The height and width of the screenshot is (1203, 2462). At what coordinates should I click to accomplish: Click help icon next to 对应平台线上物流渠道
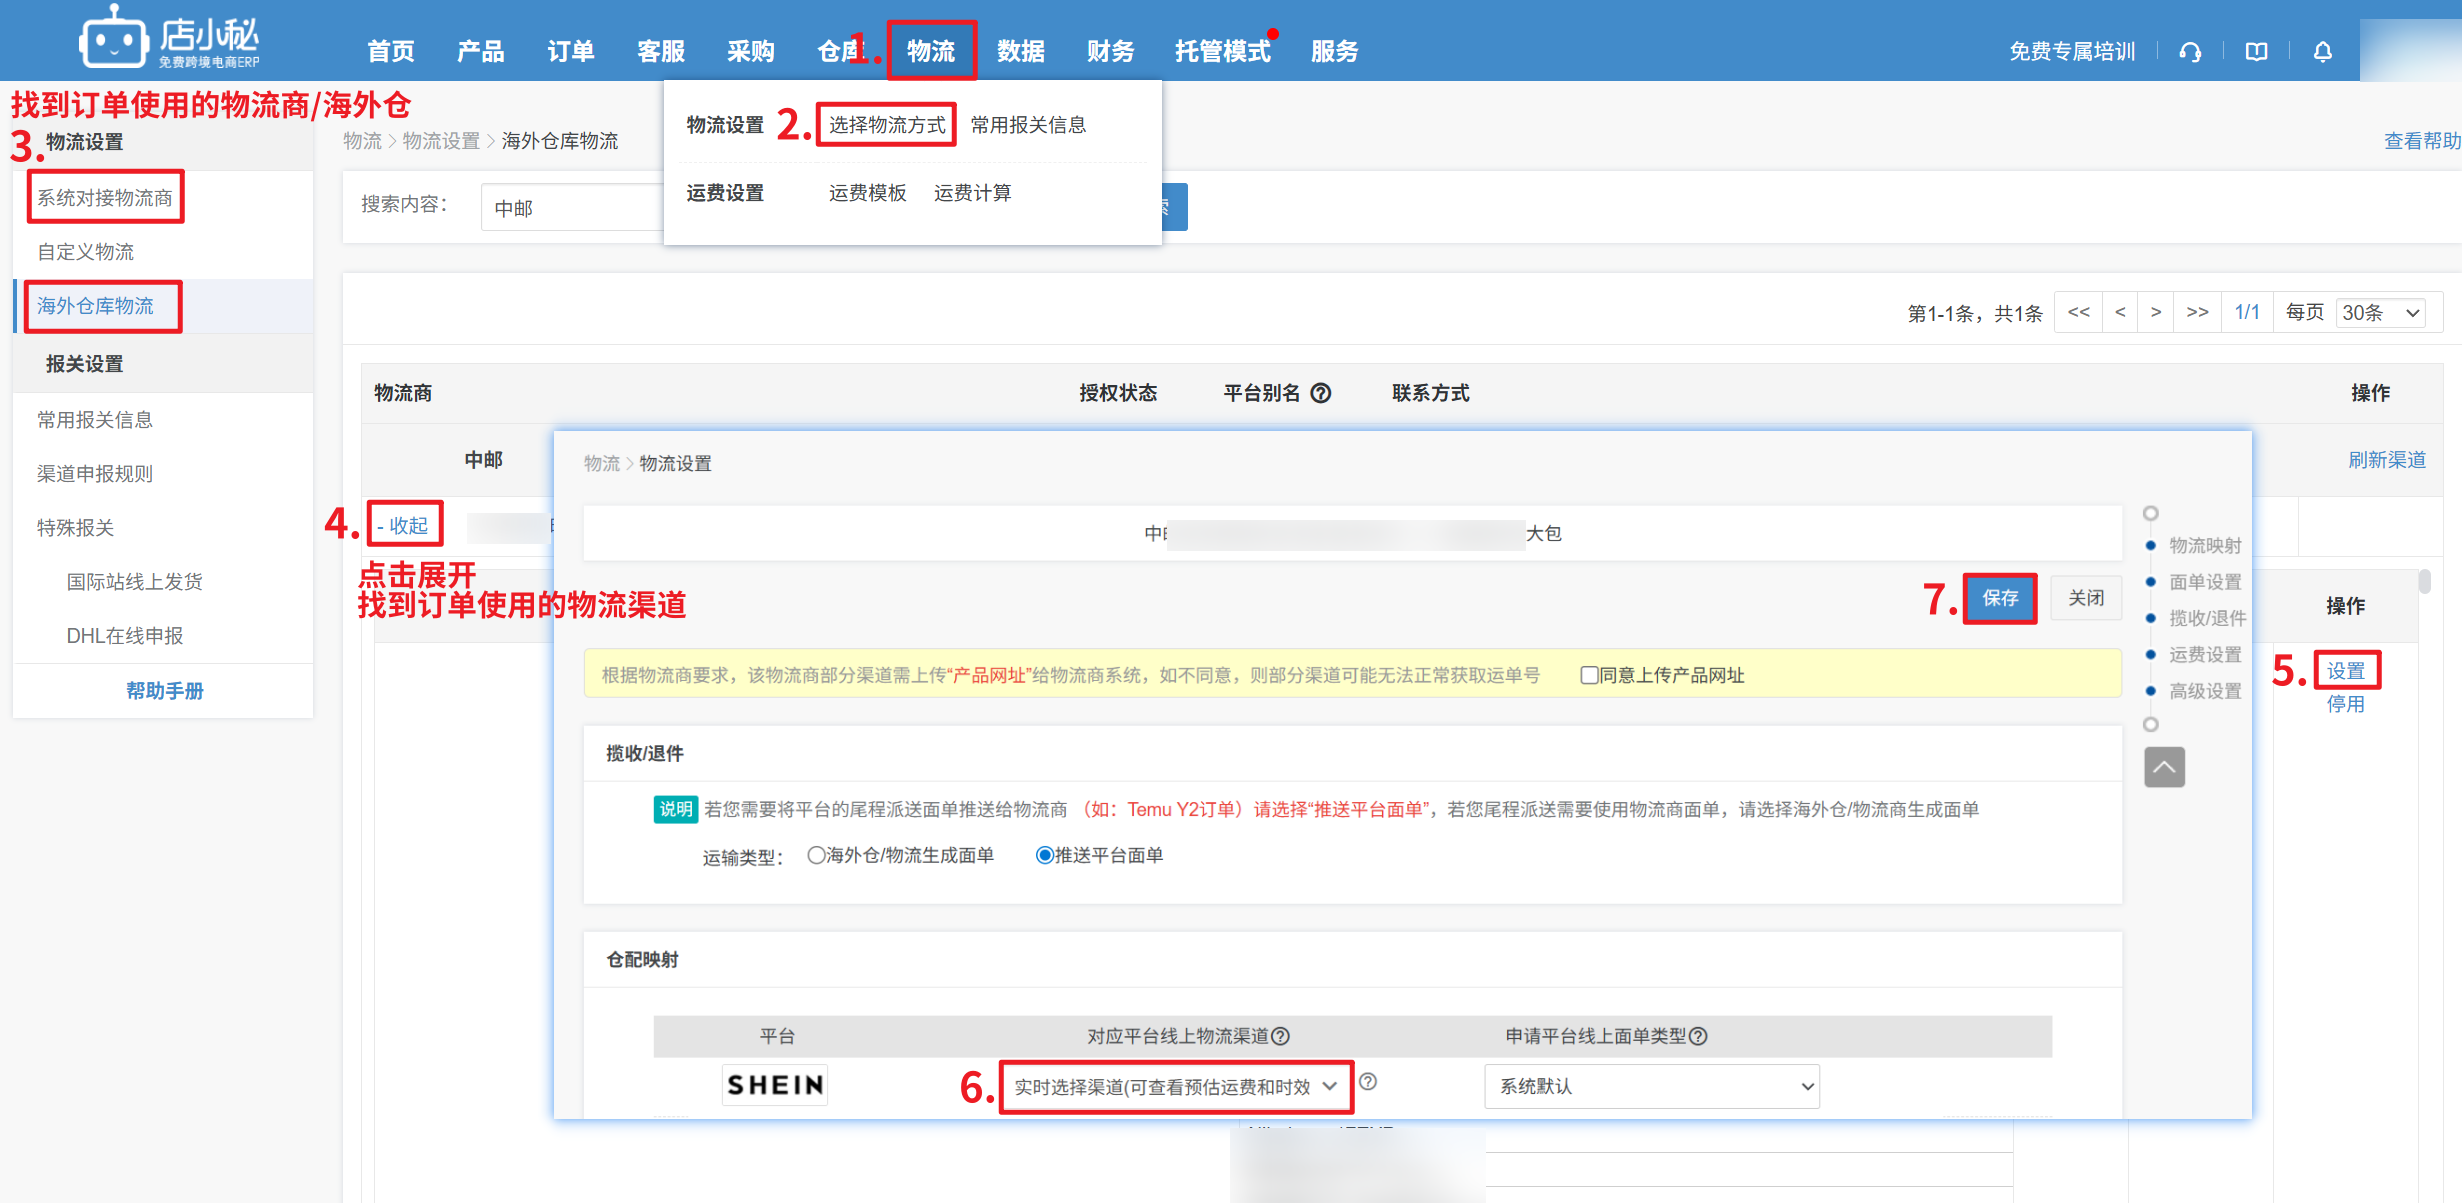click(1281, 1036)
